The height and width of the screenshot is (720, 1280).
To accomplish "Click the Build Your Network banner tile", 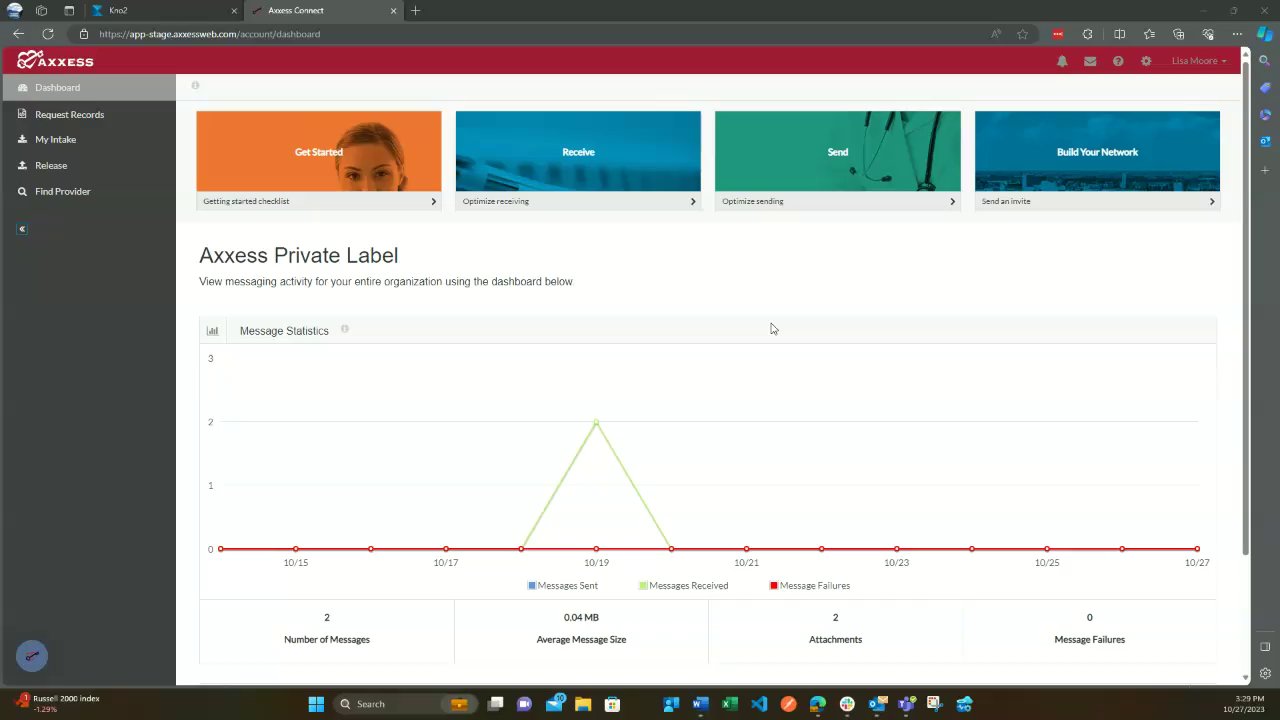I will (1097, 151).
